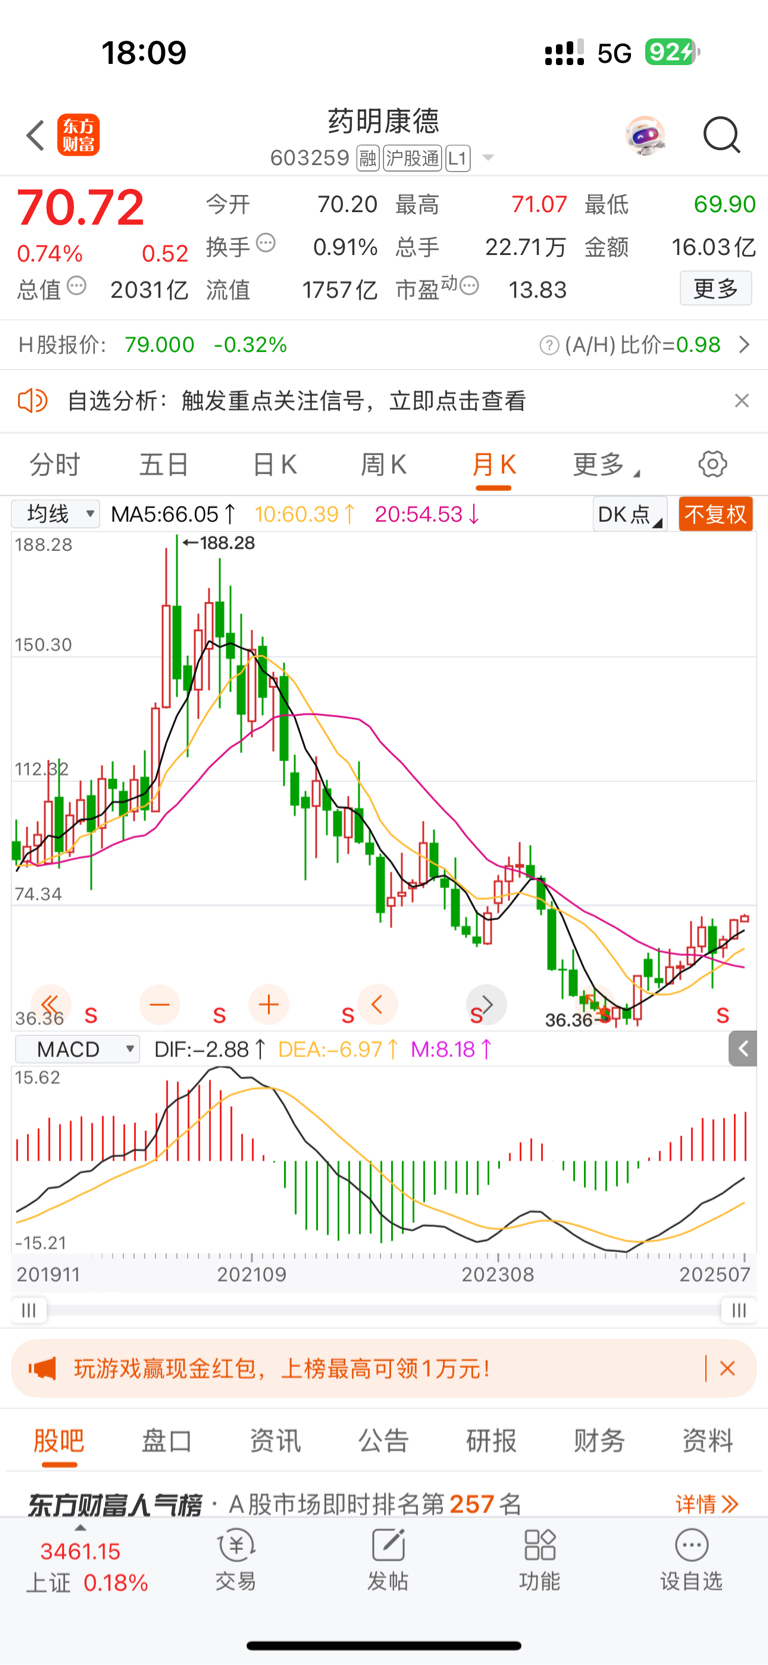Open 详情 popularity ranking link
The image size is (768, 1665).
tap(707, 1503)
